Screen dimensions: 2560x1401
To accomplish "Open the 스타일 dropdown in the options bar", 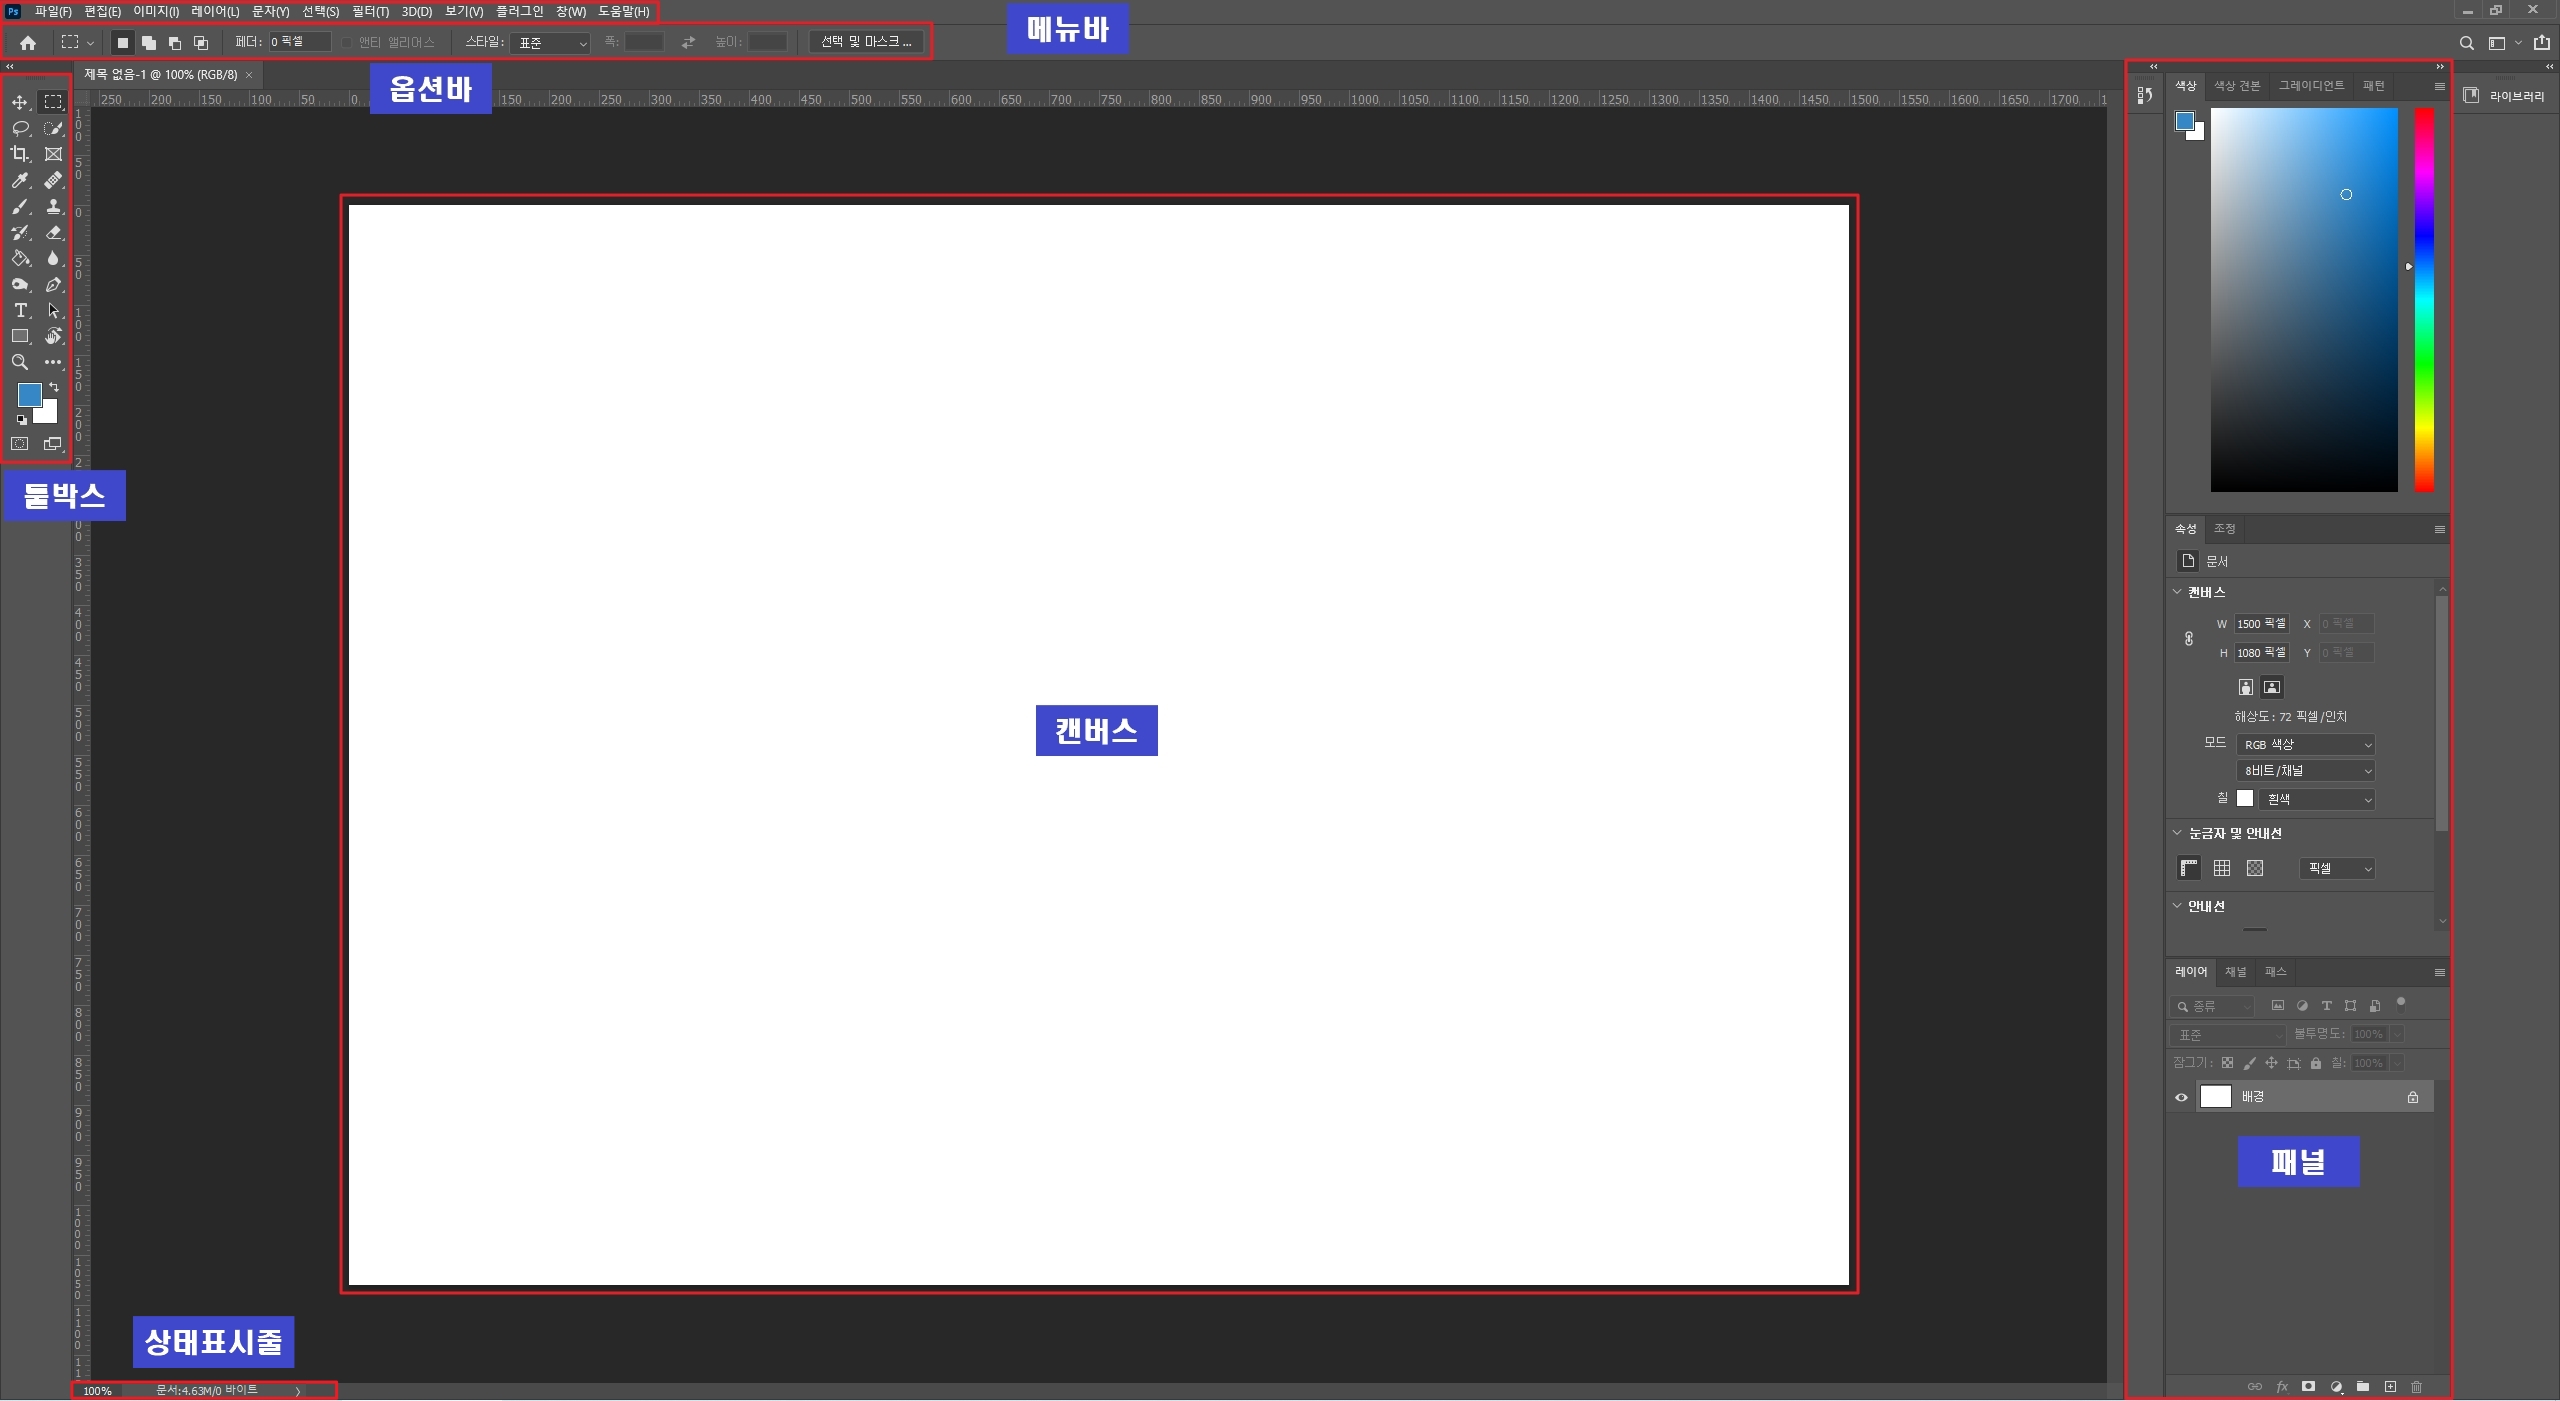I will coord(550,43).
